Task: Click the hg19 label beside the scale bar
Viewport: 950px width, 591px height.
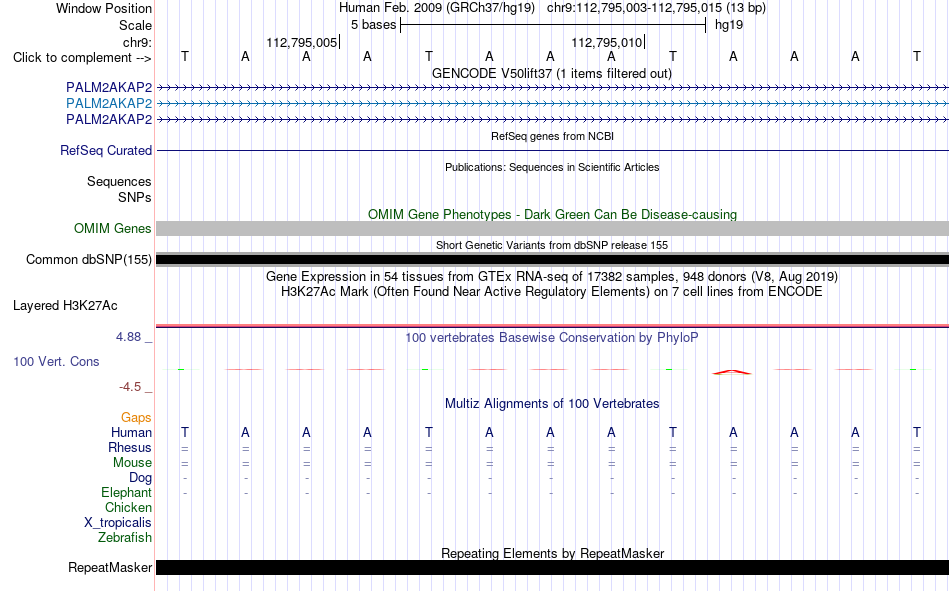Action: click(729, 25)
